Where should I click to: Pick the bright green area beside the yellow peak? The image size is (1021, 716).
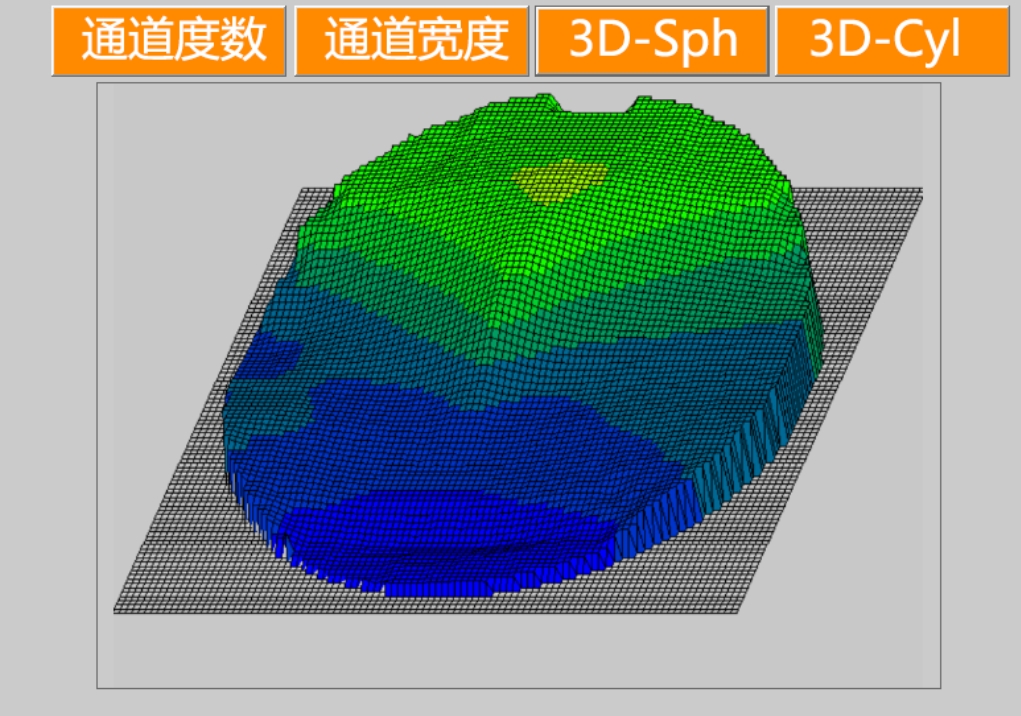450,190
